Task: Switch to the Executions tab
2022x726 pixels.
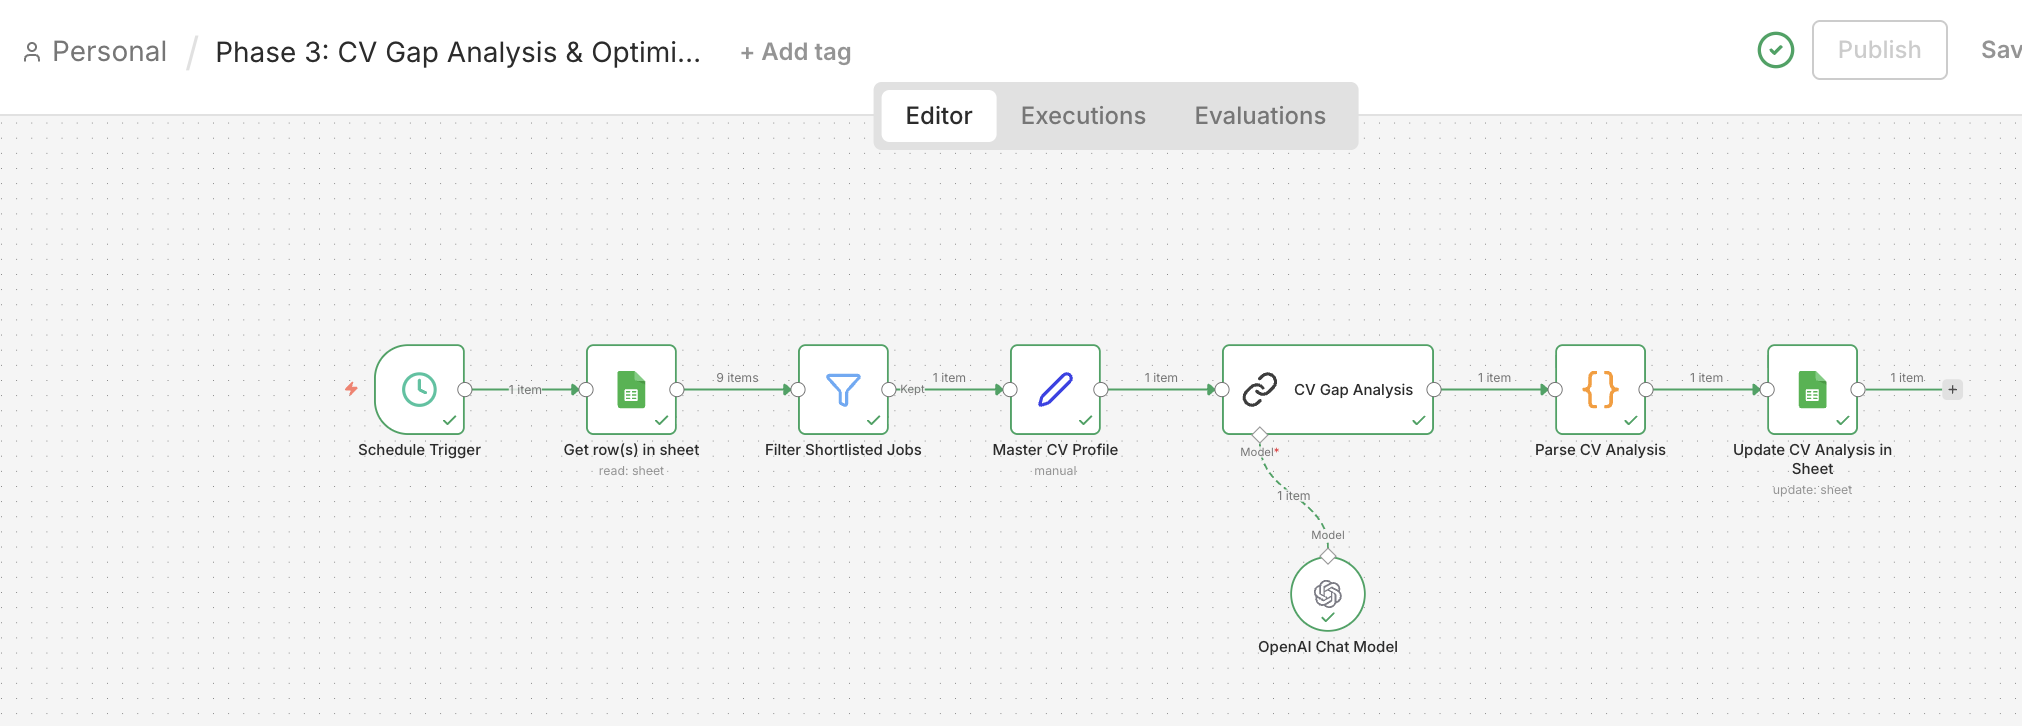Action: pyautogui.click(x=1083, y=116)
